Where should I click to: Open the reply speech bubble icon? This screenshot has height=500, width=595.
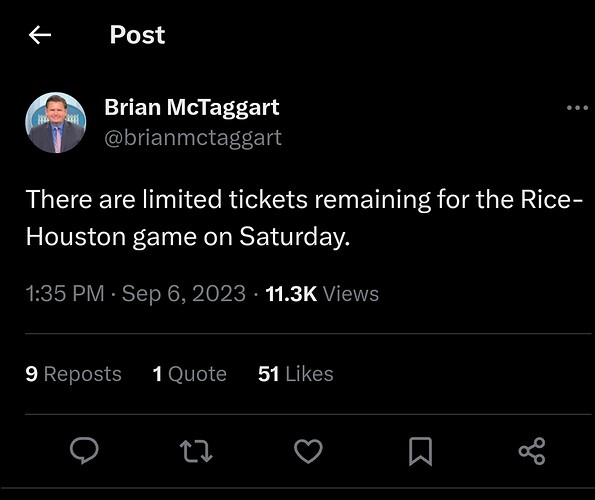(x=84, y=451)
